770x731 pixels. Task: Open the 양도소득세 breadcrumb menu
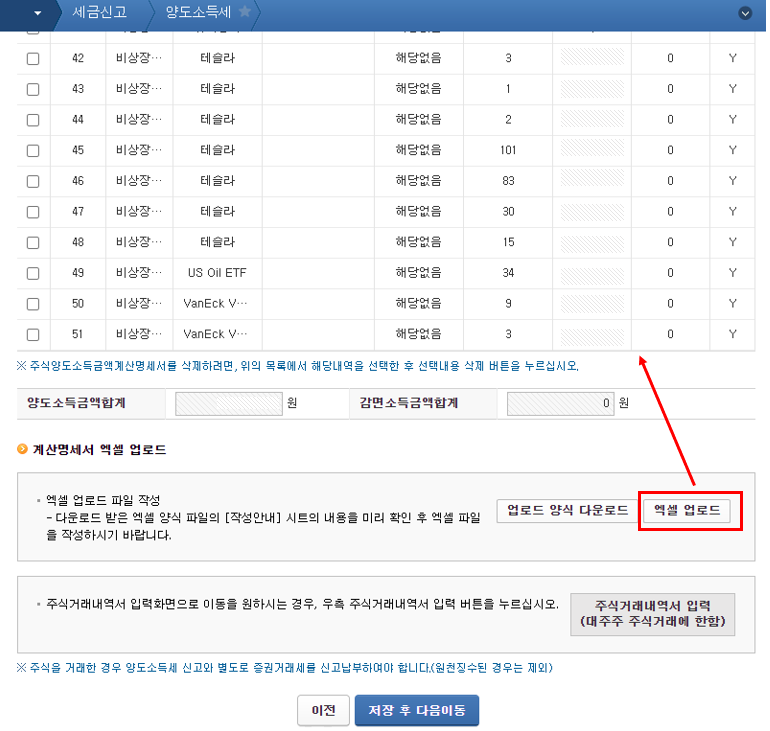point(198,12)
